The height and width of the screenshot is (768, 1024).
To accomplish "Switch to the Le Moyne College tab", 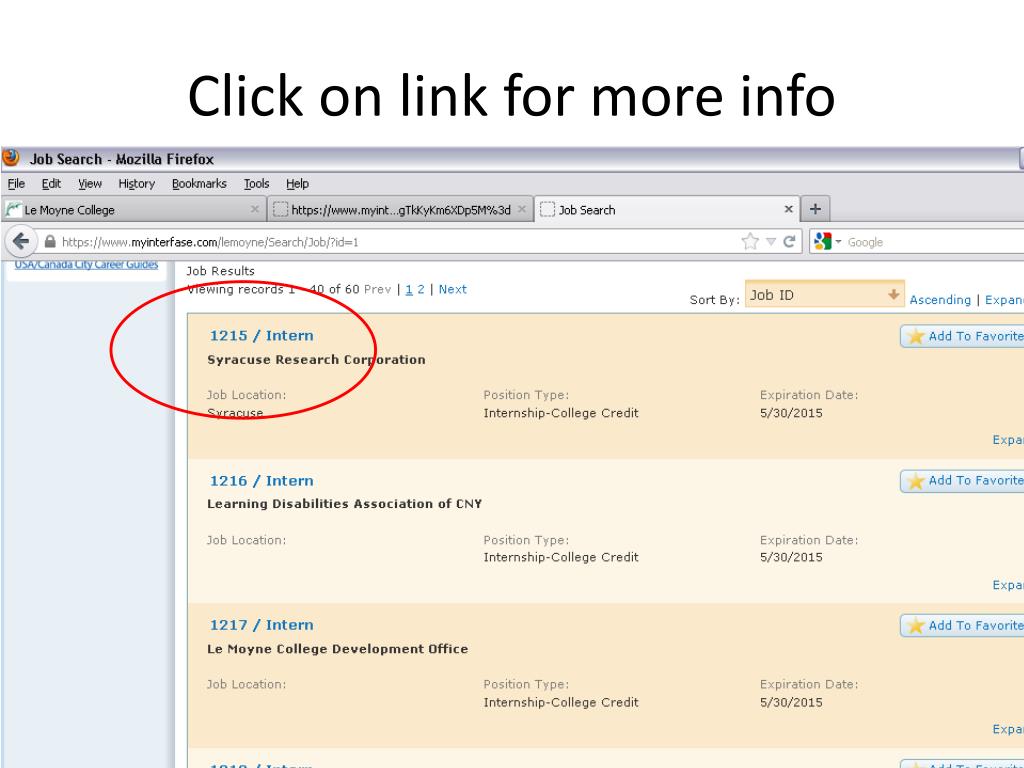I will (133, 210).
